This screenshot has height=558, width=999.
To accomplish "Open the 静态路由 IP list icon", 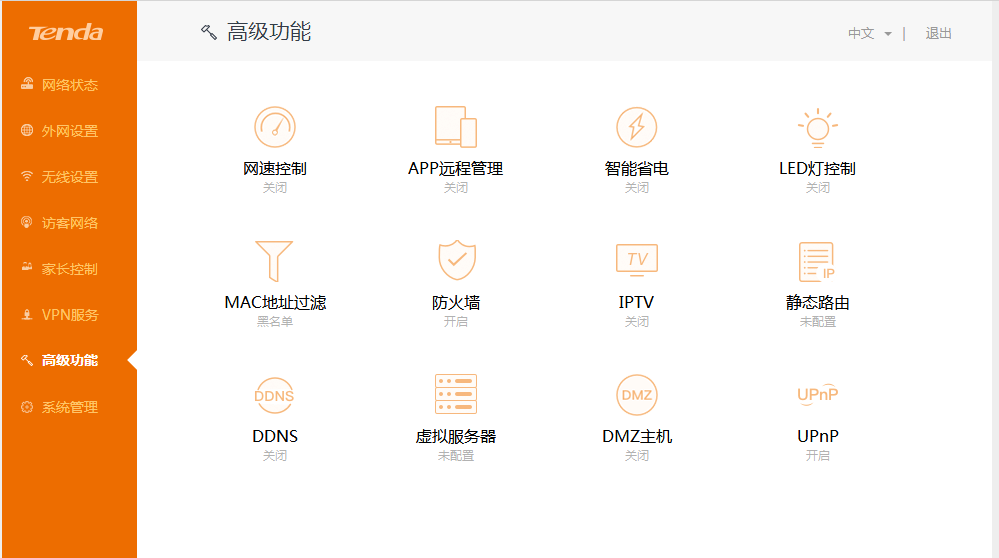I will point(817,262).
